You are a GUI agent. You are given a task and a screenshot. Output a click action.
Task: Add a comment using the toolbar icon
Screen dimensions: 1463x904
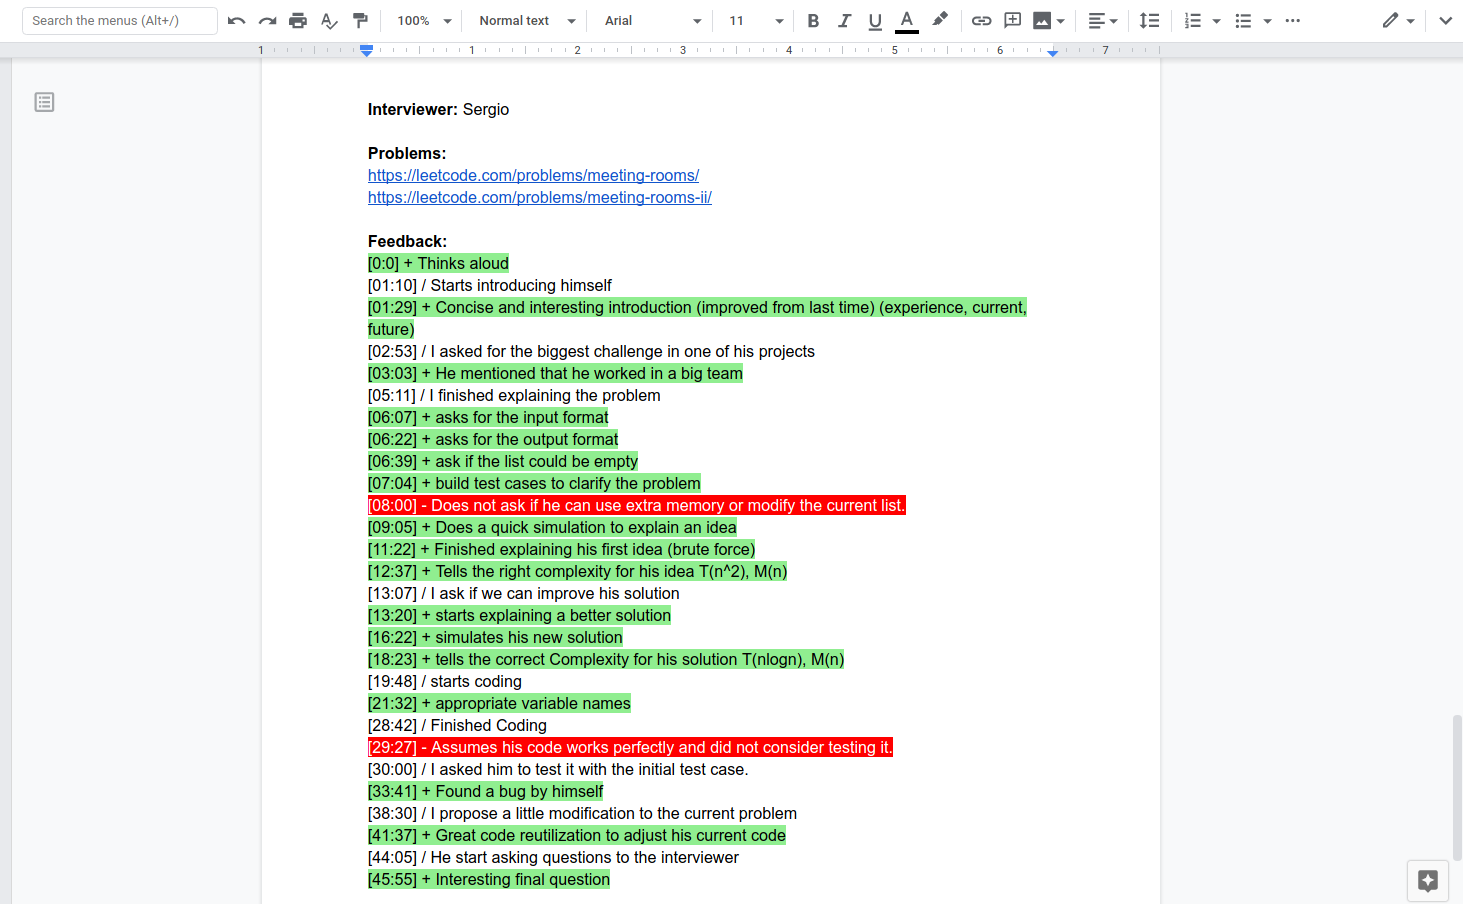[1012, 21]
